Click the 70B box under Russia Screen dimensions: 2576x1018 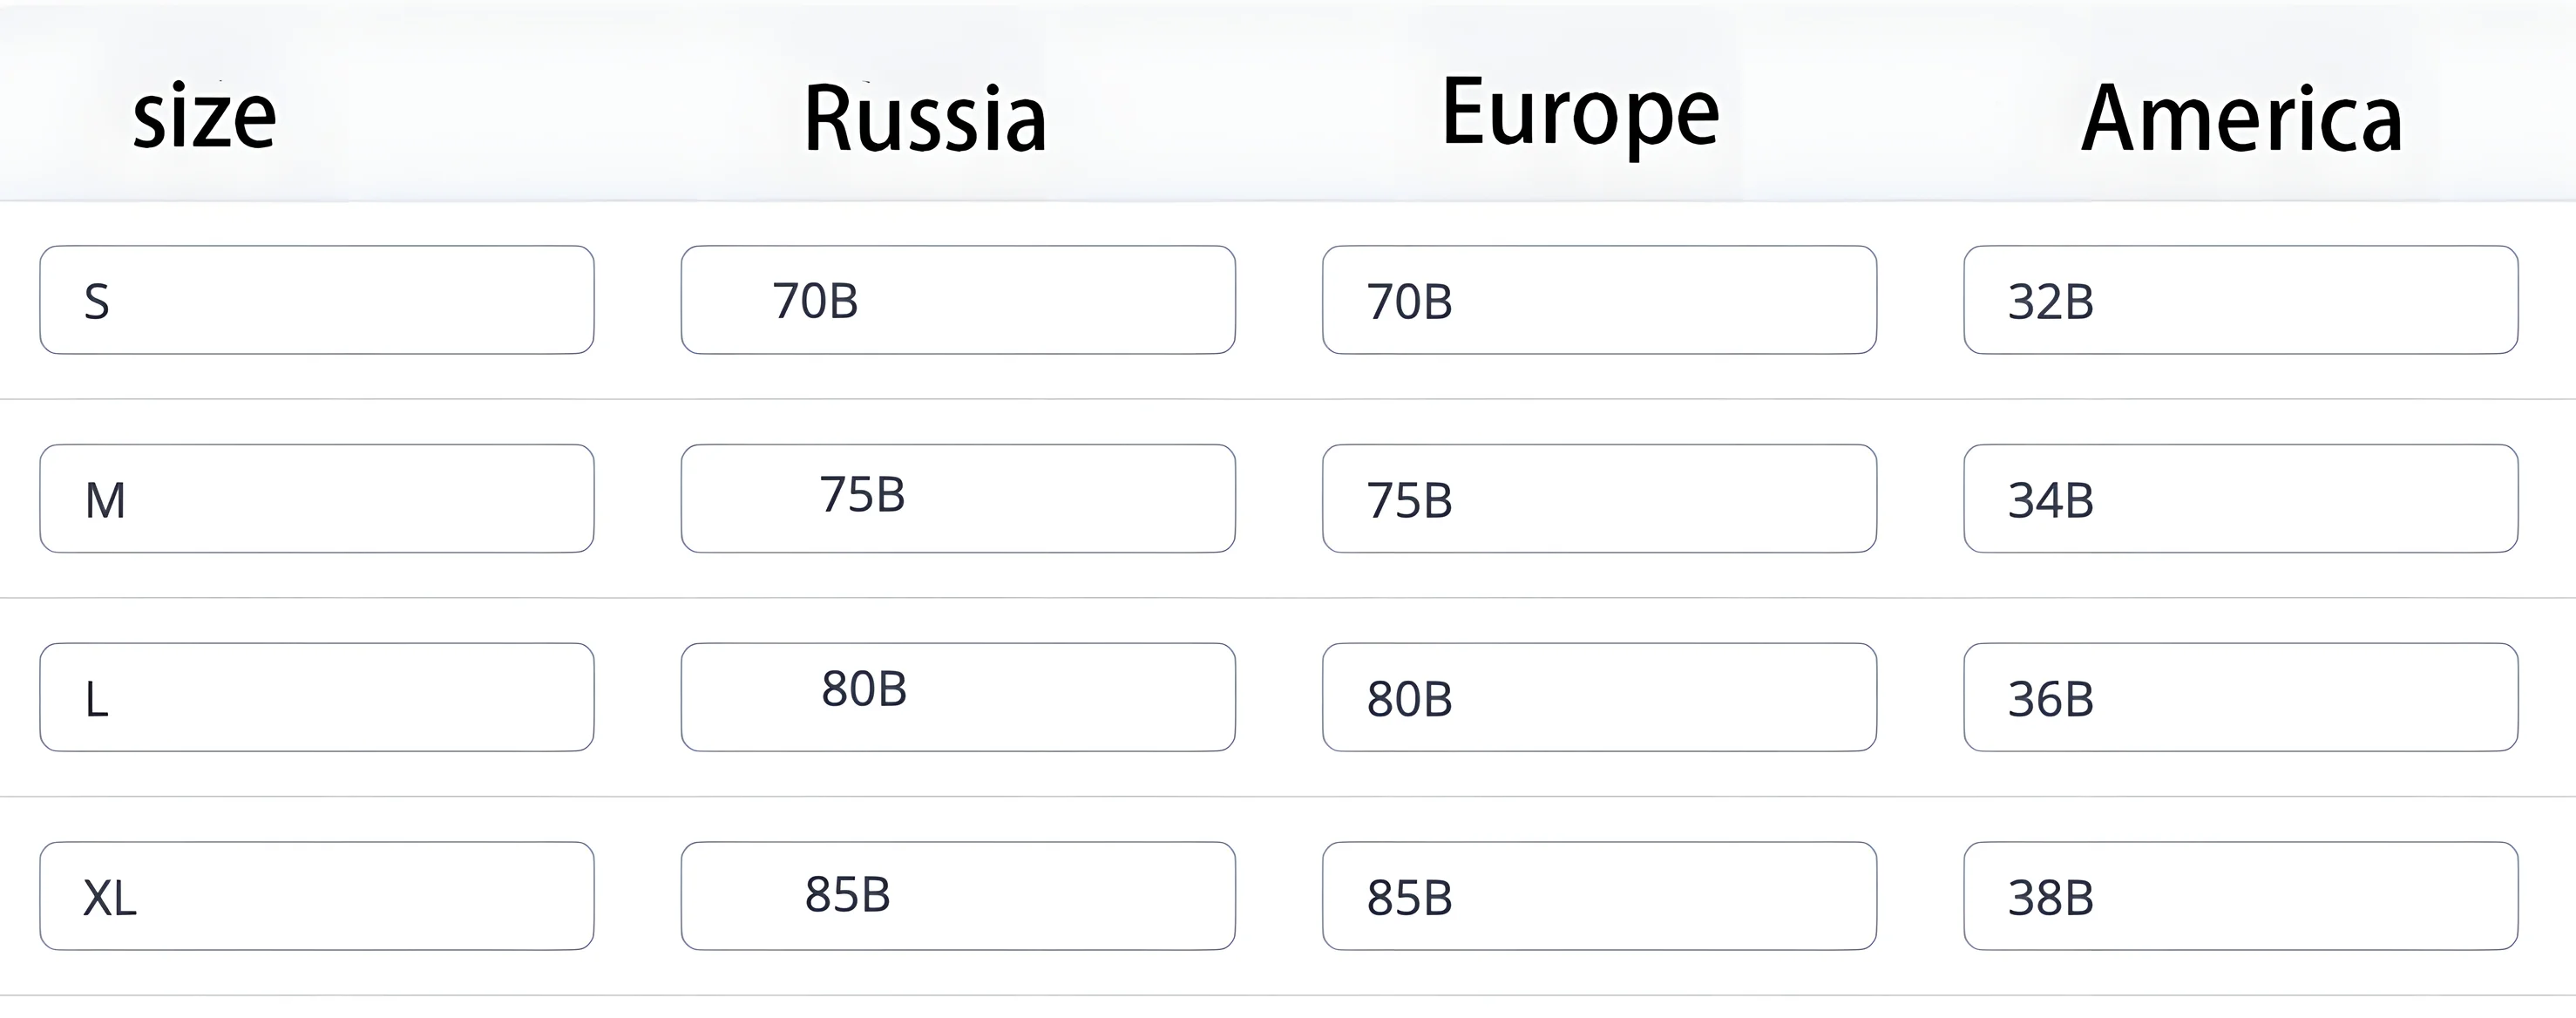pyautogui.click(x=958, y=300)
